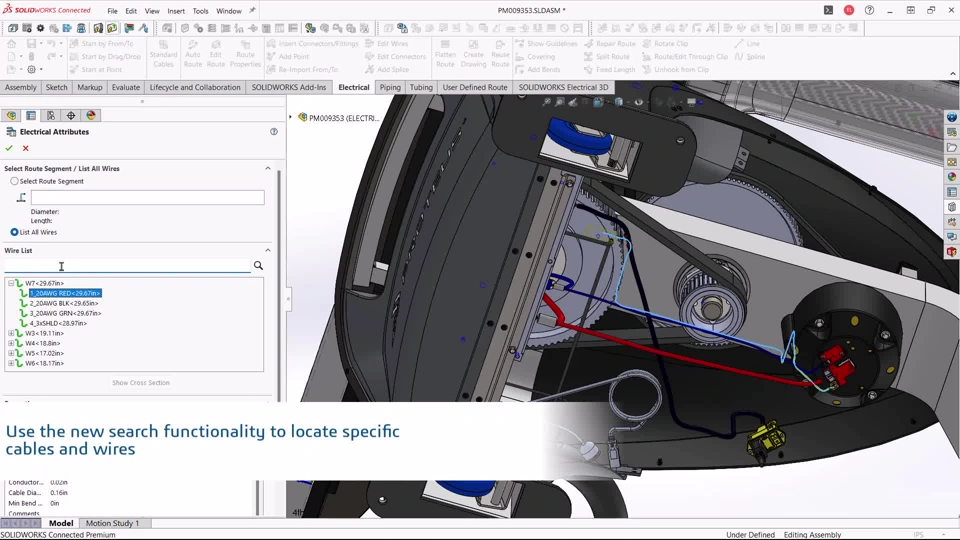Image resolution: width=960 pixels, height=540 pixels.
Task: Select wire 2_20AWG BLK<29.65in>
Action: [64, 303]
